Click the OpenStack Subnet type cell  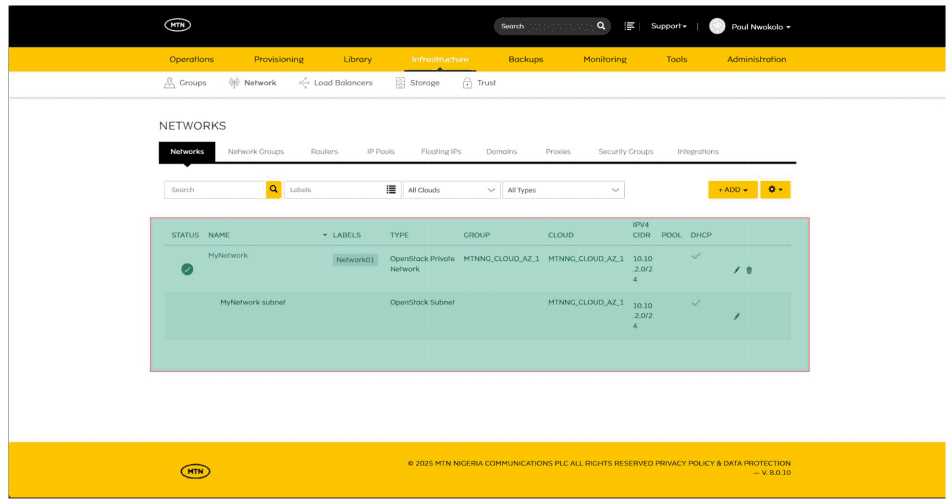point(422,302)
